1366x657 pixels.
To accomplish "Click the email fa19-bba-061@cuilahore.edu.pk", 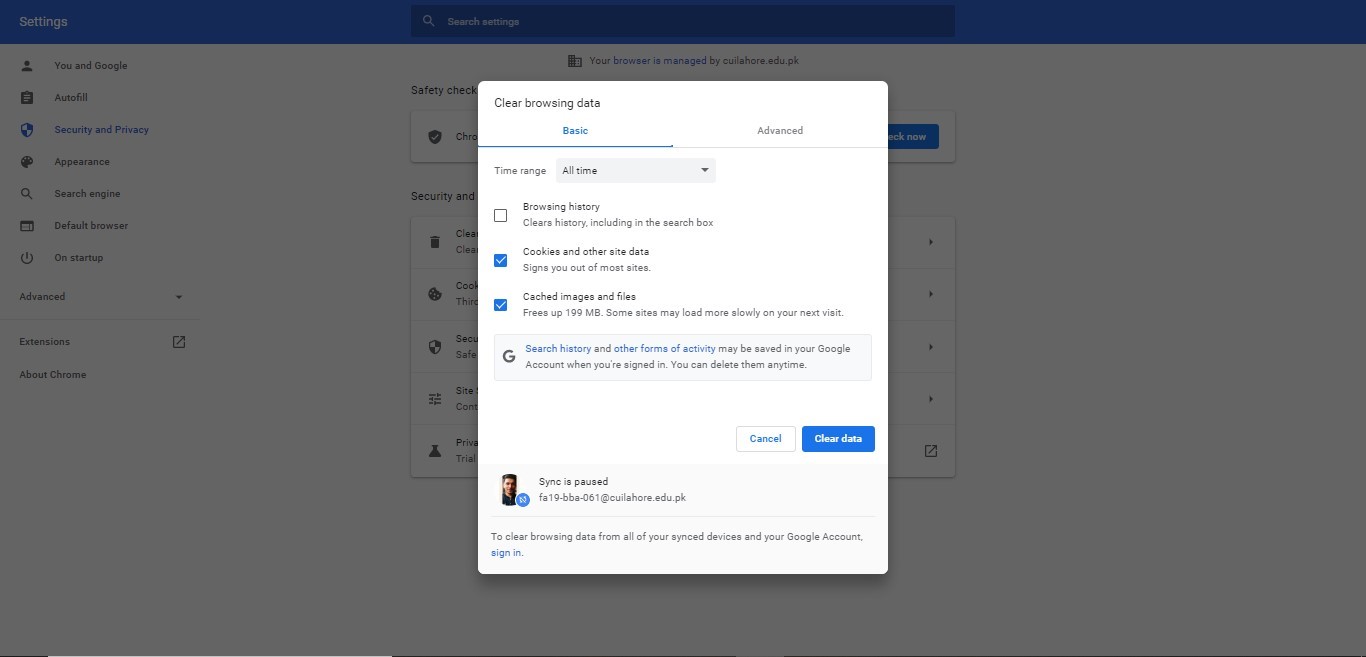I will click(x=612, y=498).
